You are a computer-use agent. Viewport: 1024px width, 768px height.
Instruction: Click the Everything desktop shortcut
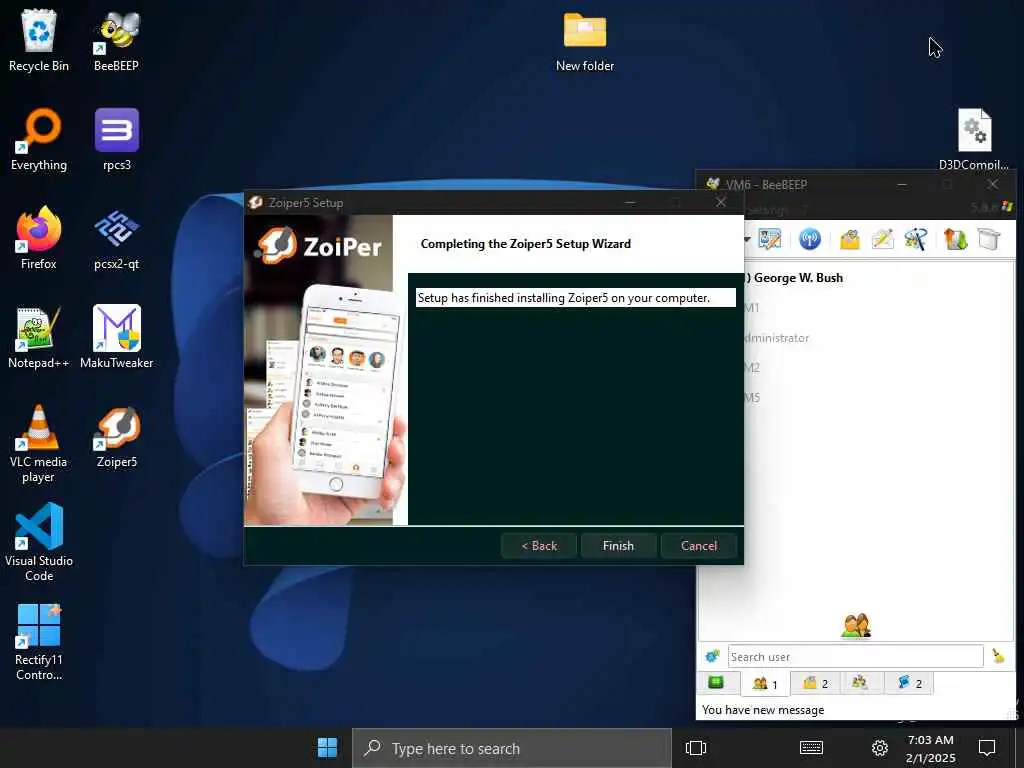39,140
